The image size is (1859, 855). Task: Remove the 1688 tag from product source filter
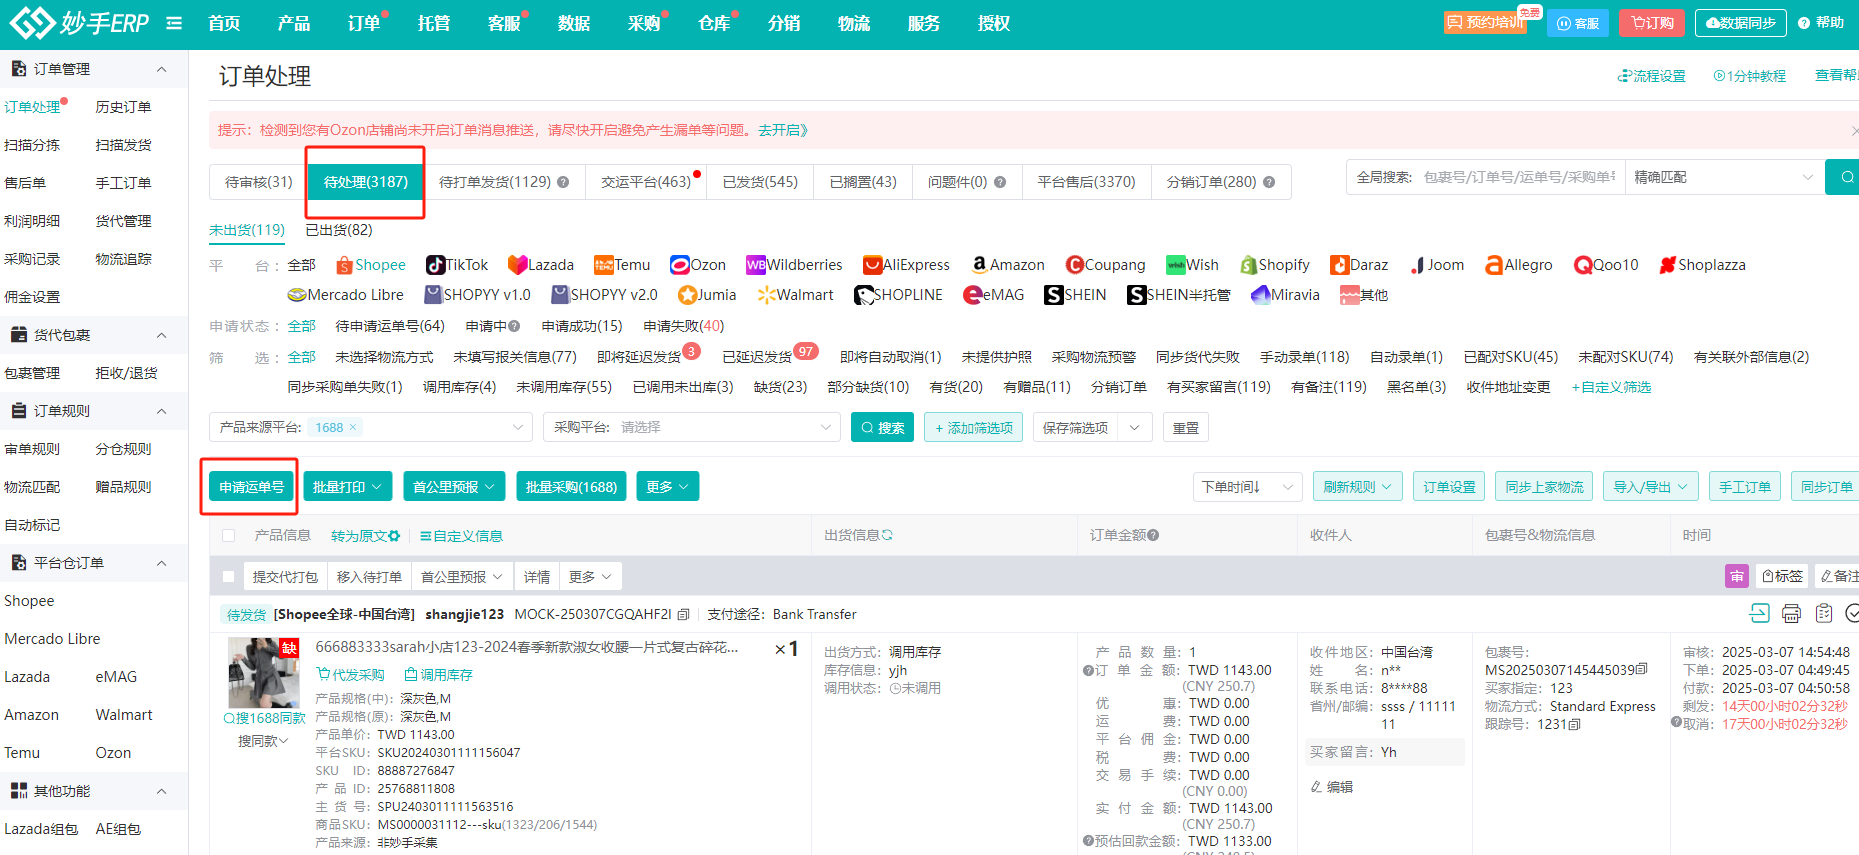(x=353, y=428)
